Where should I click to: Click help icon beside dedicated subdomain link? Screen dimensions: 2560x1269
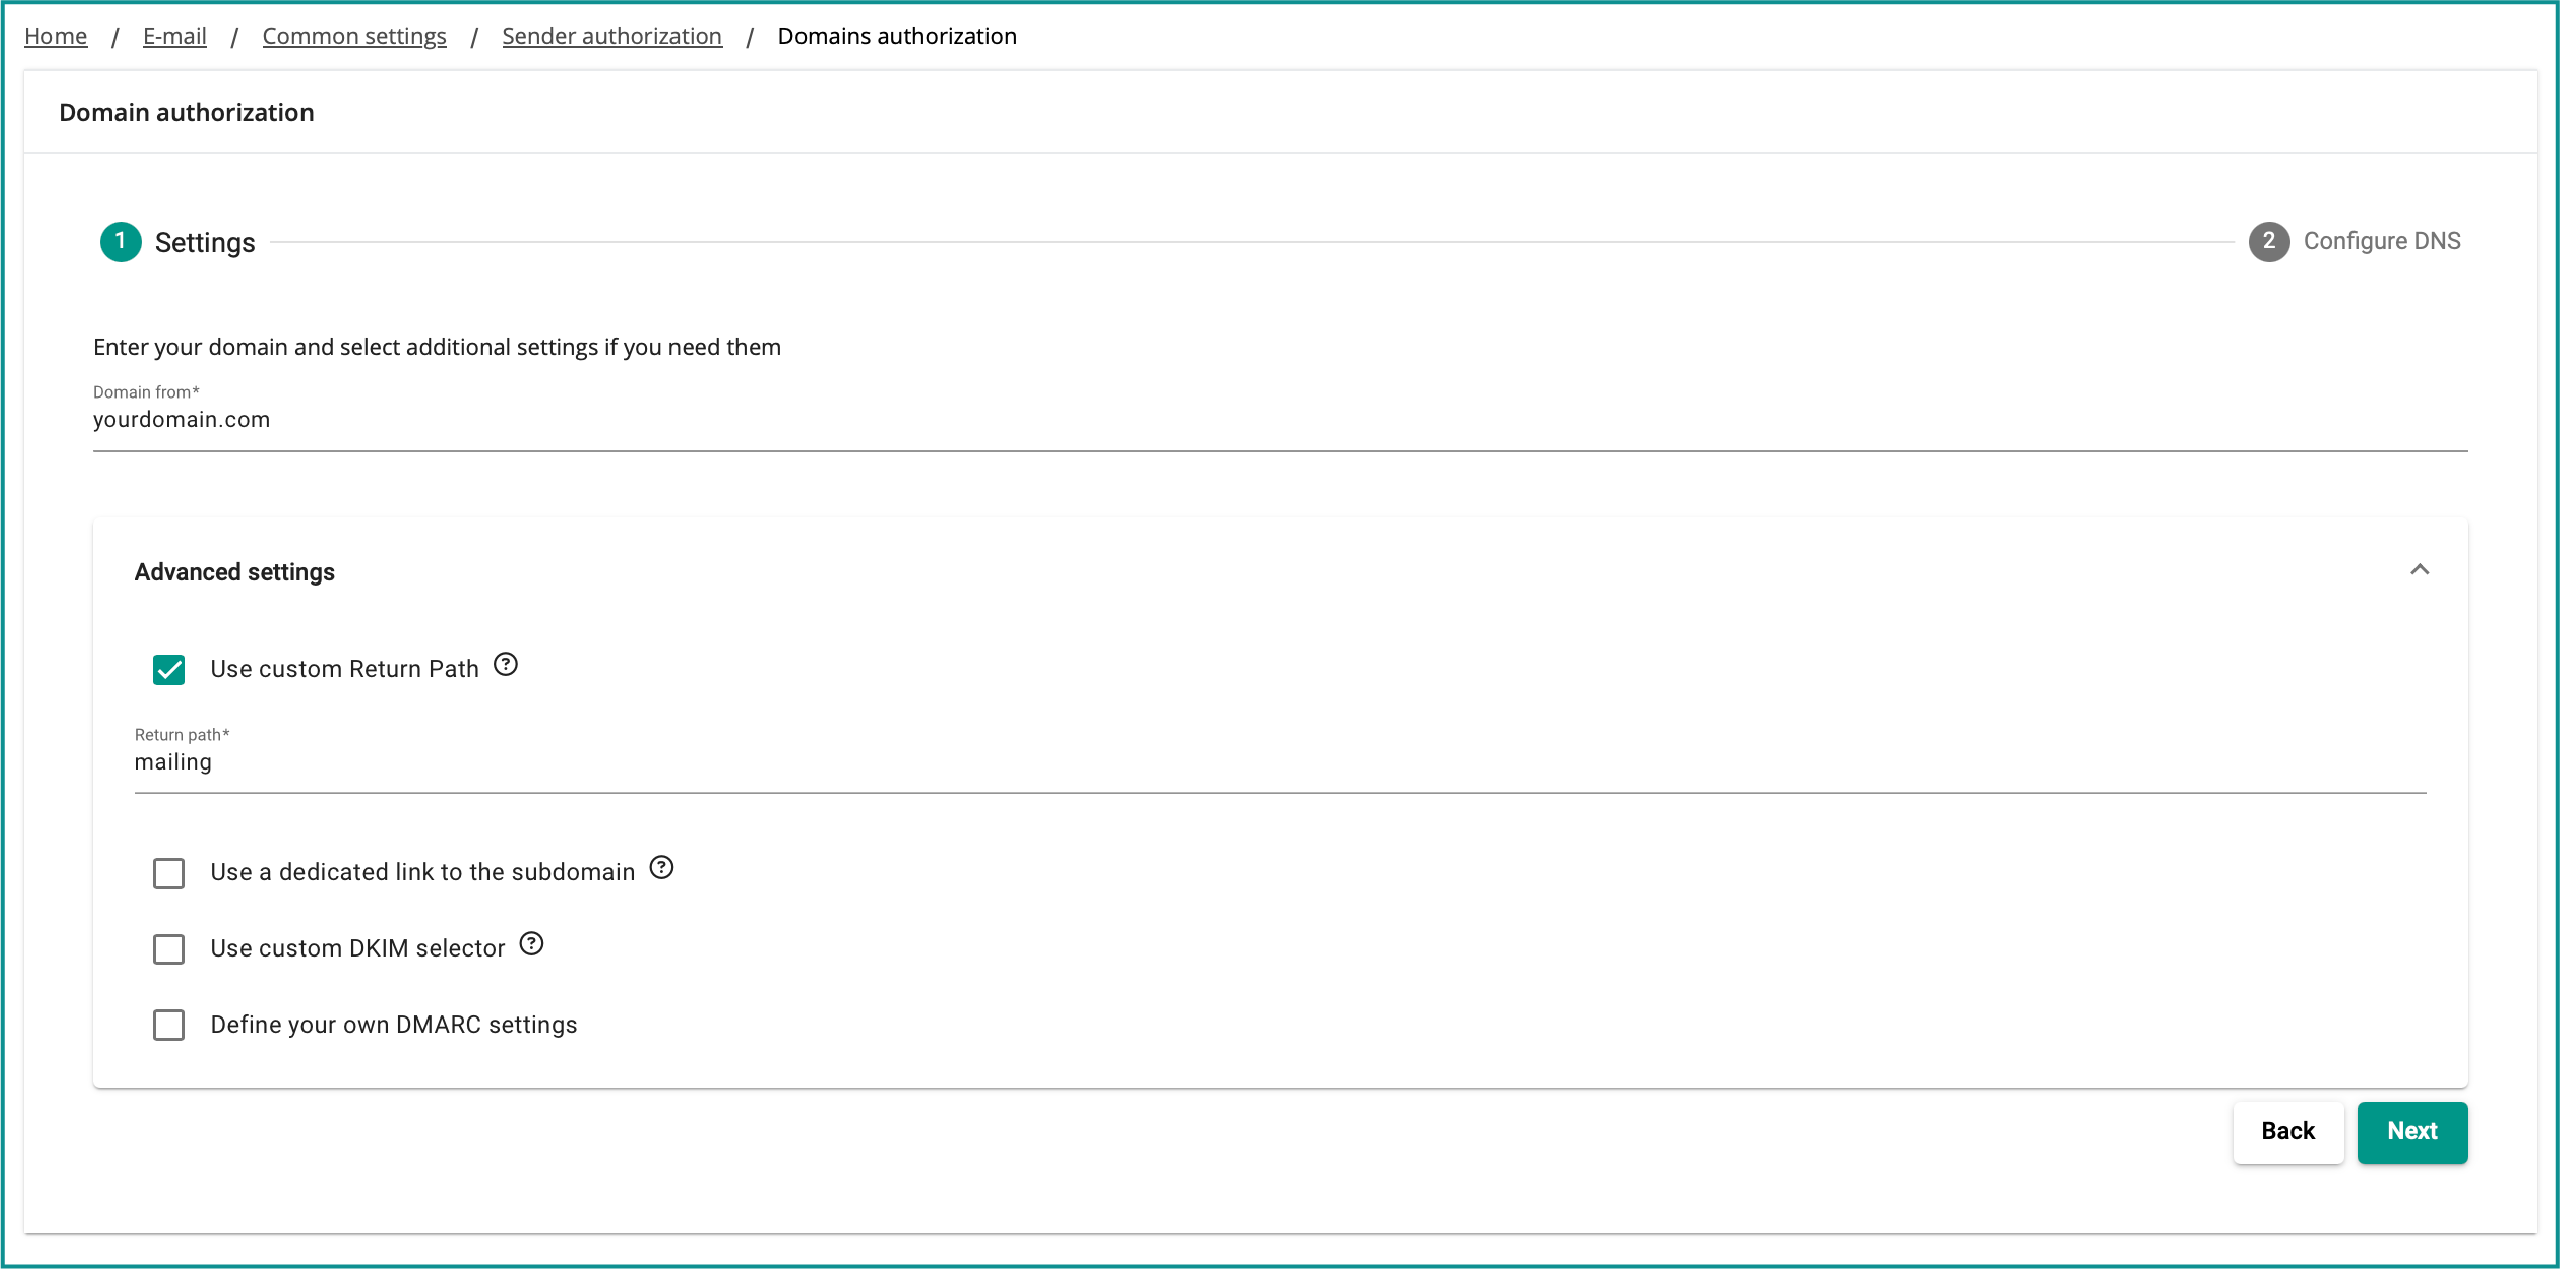[661, 868]
